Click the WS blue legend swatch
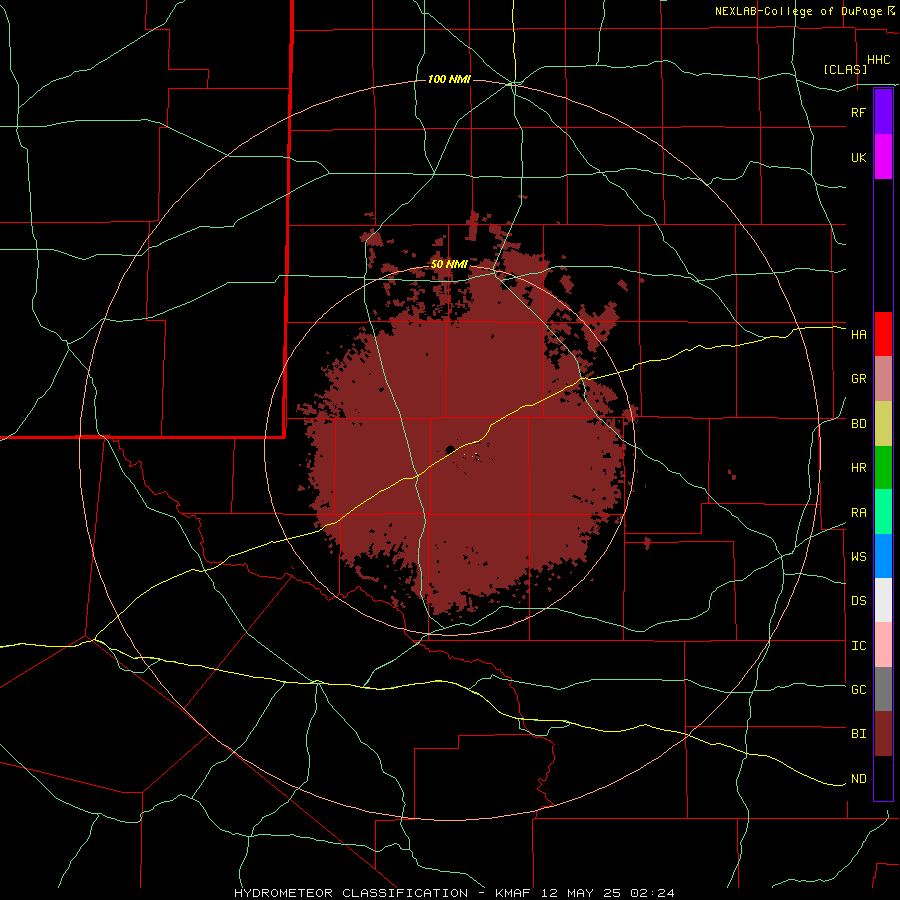The image size is (900, 900). pos(883,556)
